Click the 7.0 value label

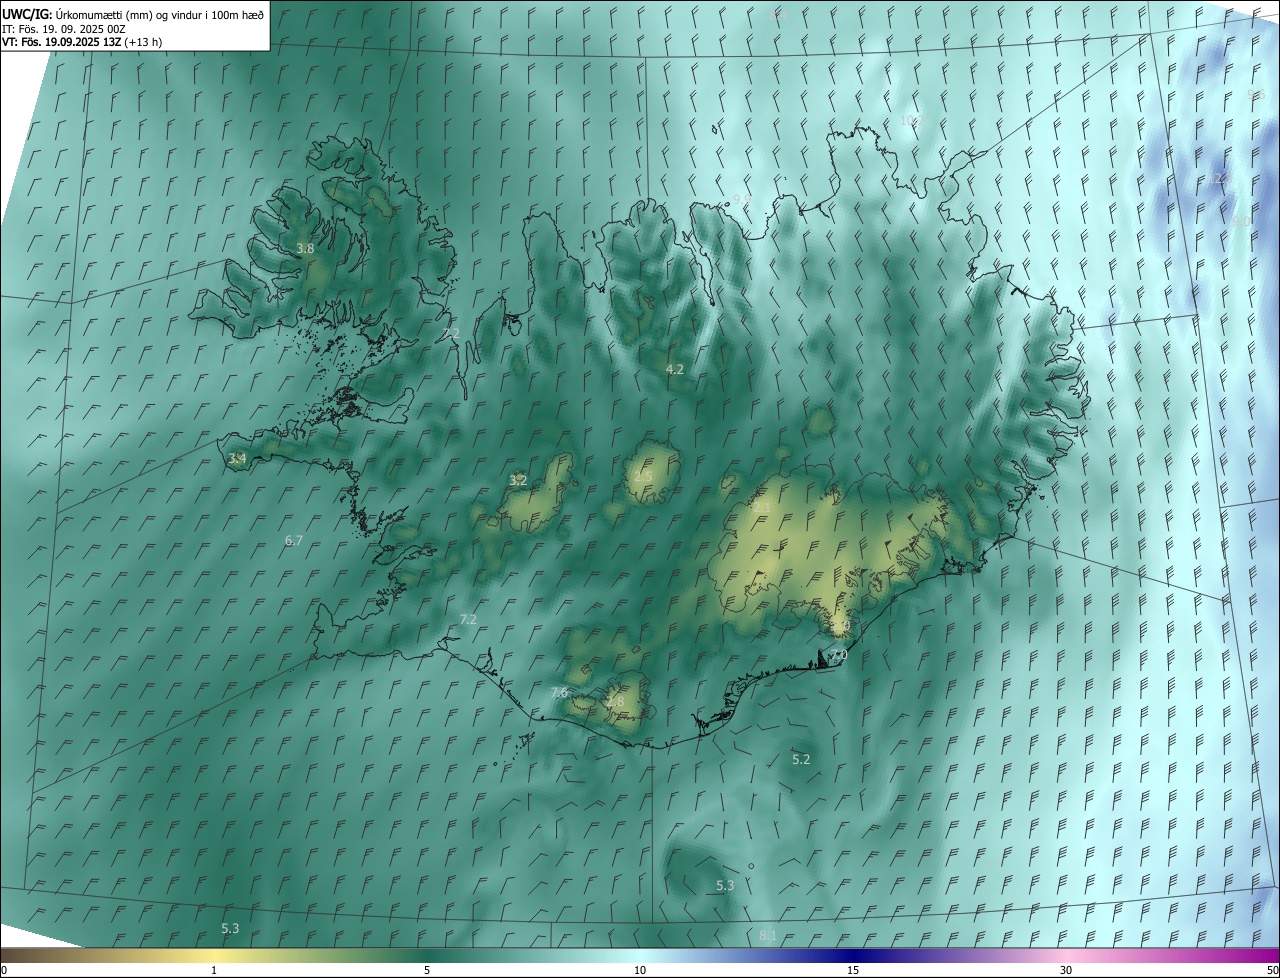[838, 655]
